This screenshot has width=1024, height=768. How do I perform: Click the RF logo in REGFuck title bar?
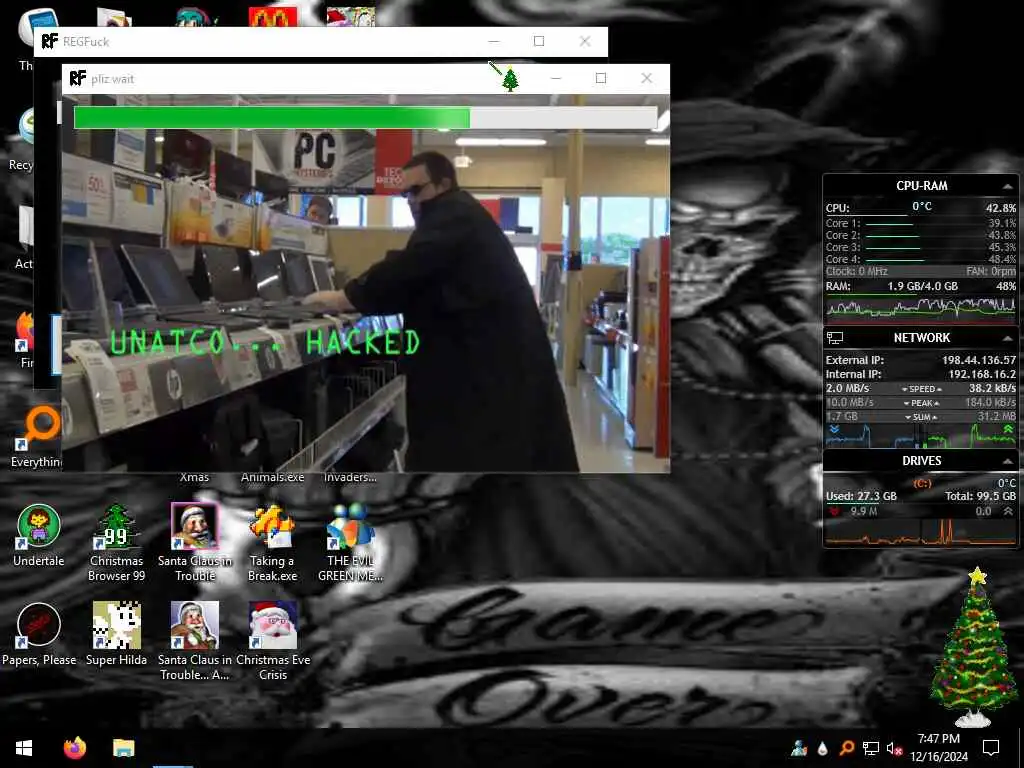pyautogui.click(x=50, y=41)
